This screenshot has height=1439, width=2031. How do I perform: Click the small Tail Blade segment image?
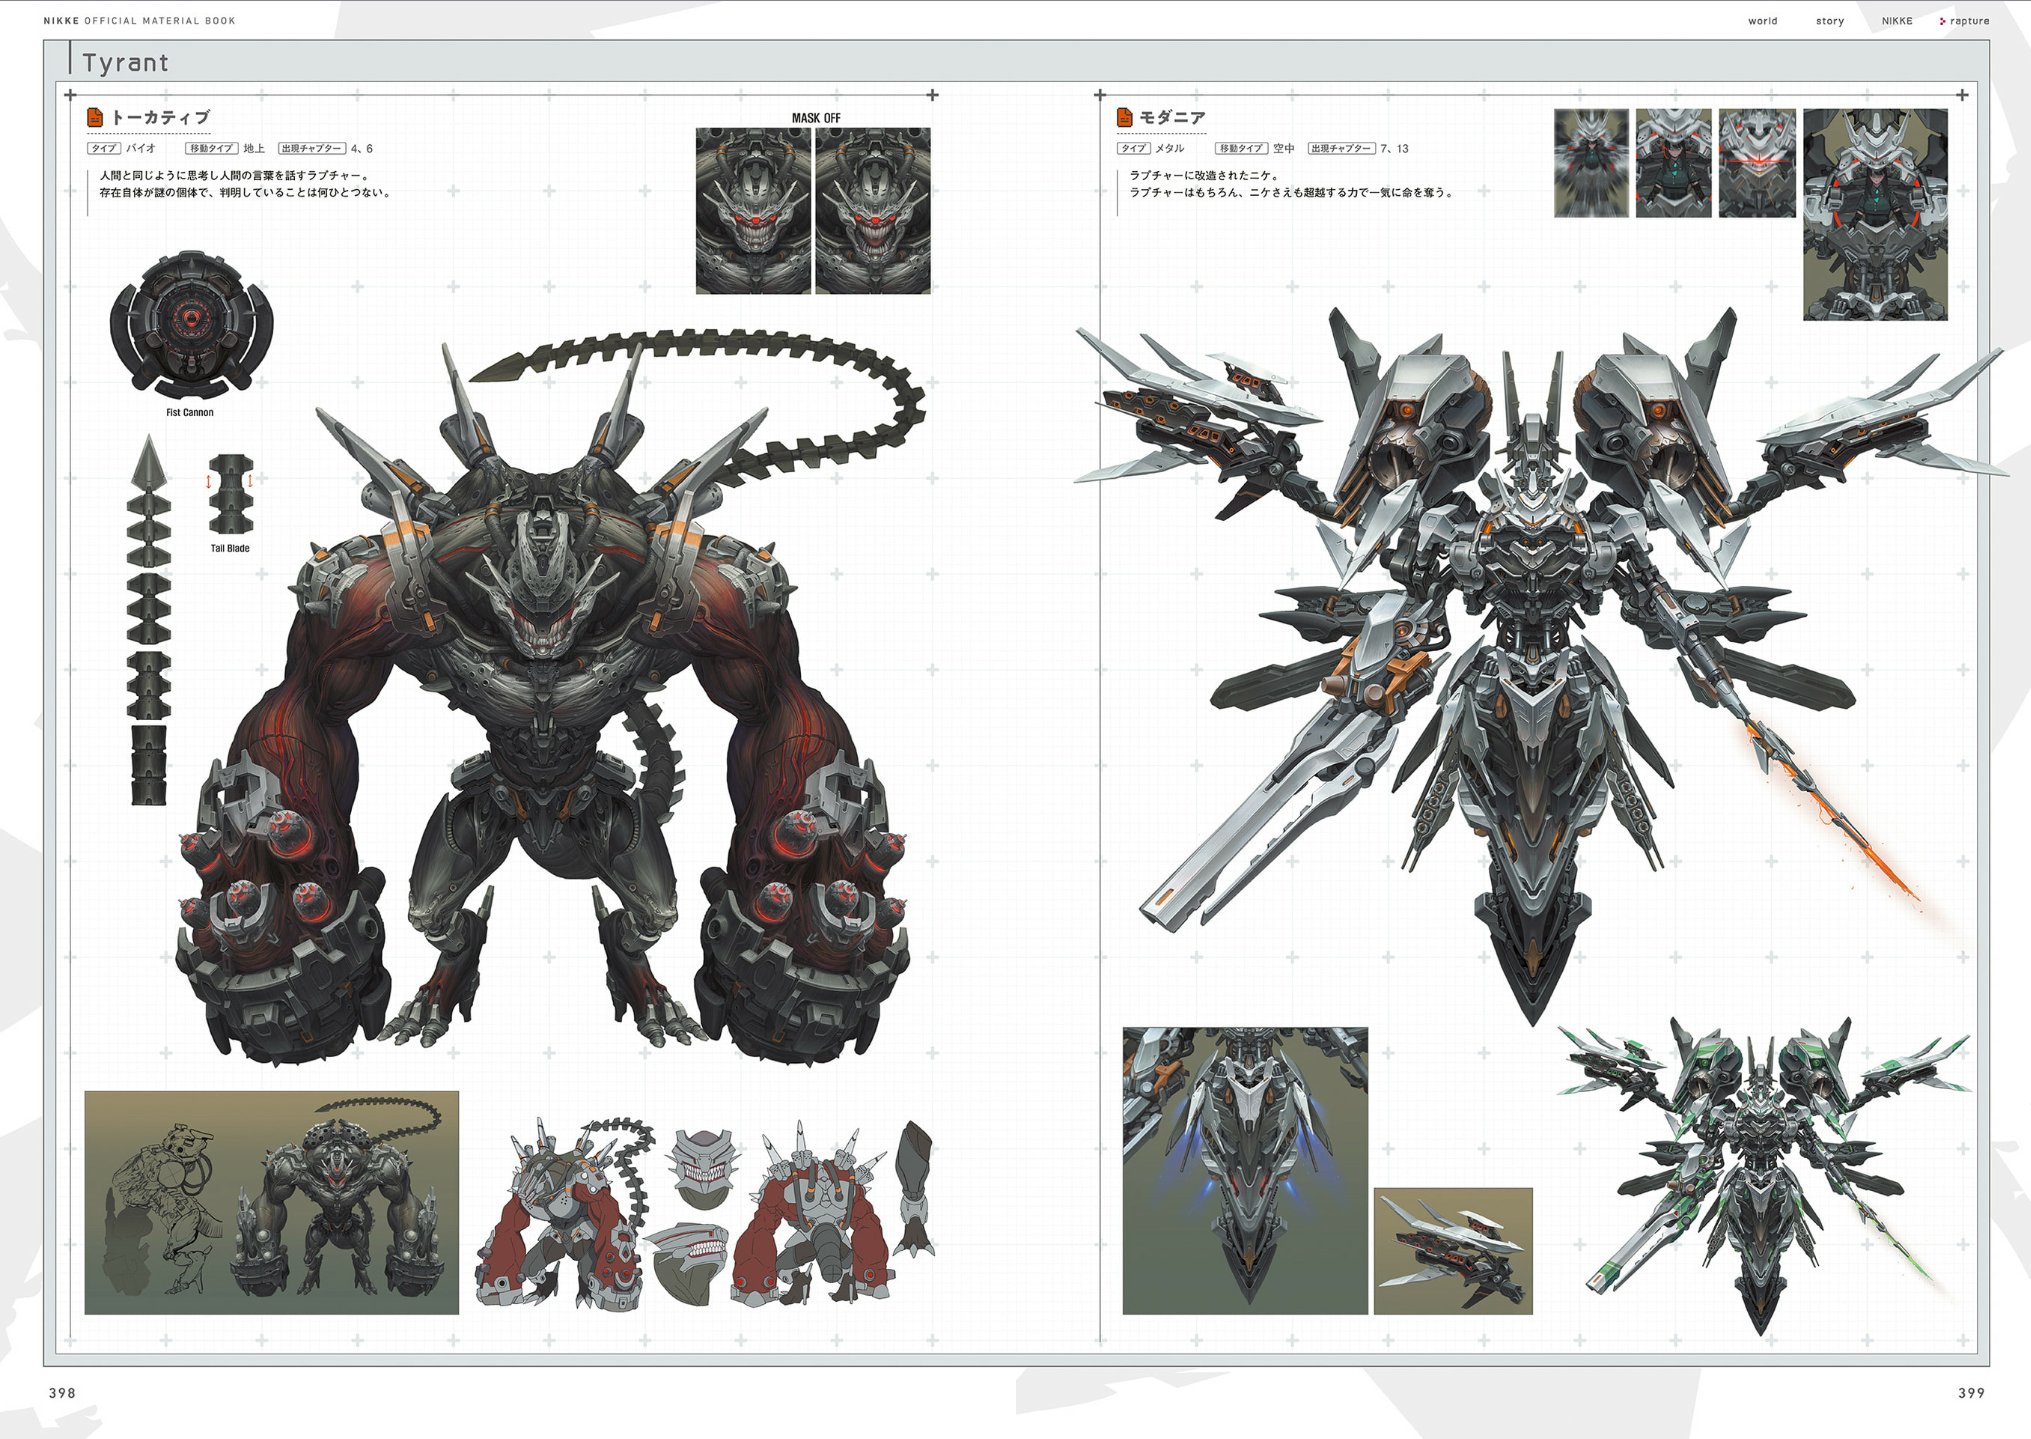click(230, 494)
